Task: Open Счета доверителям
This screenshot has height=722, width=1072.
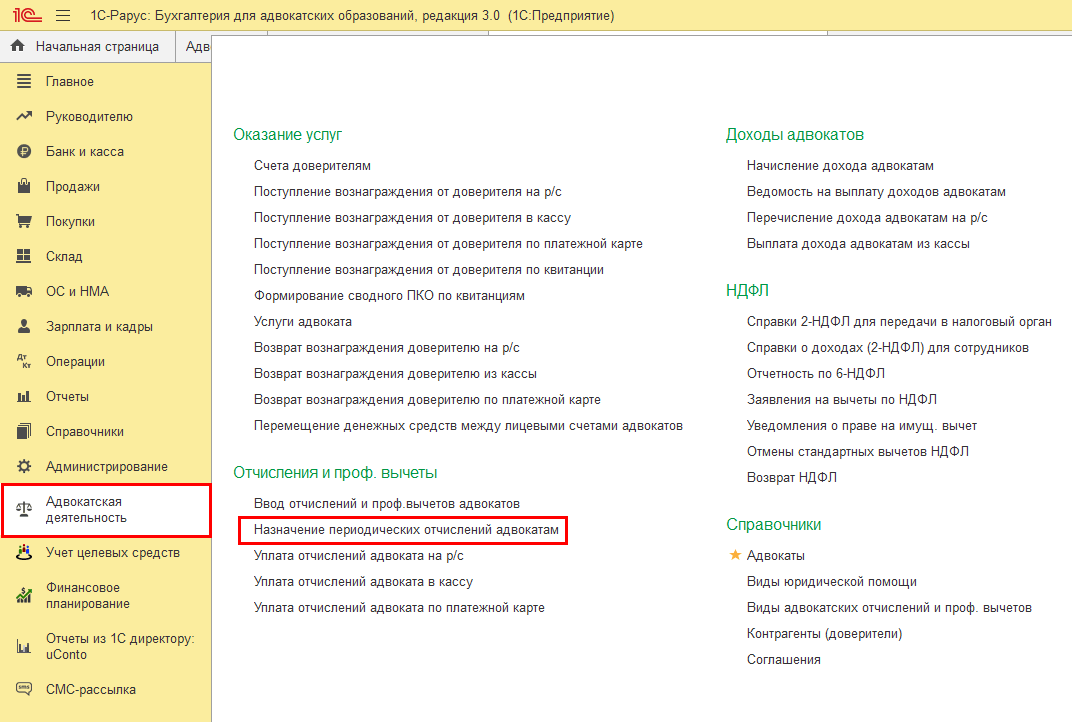Action: click(x=312, y=166)
